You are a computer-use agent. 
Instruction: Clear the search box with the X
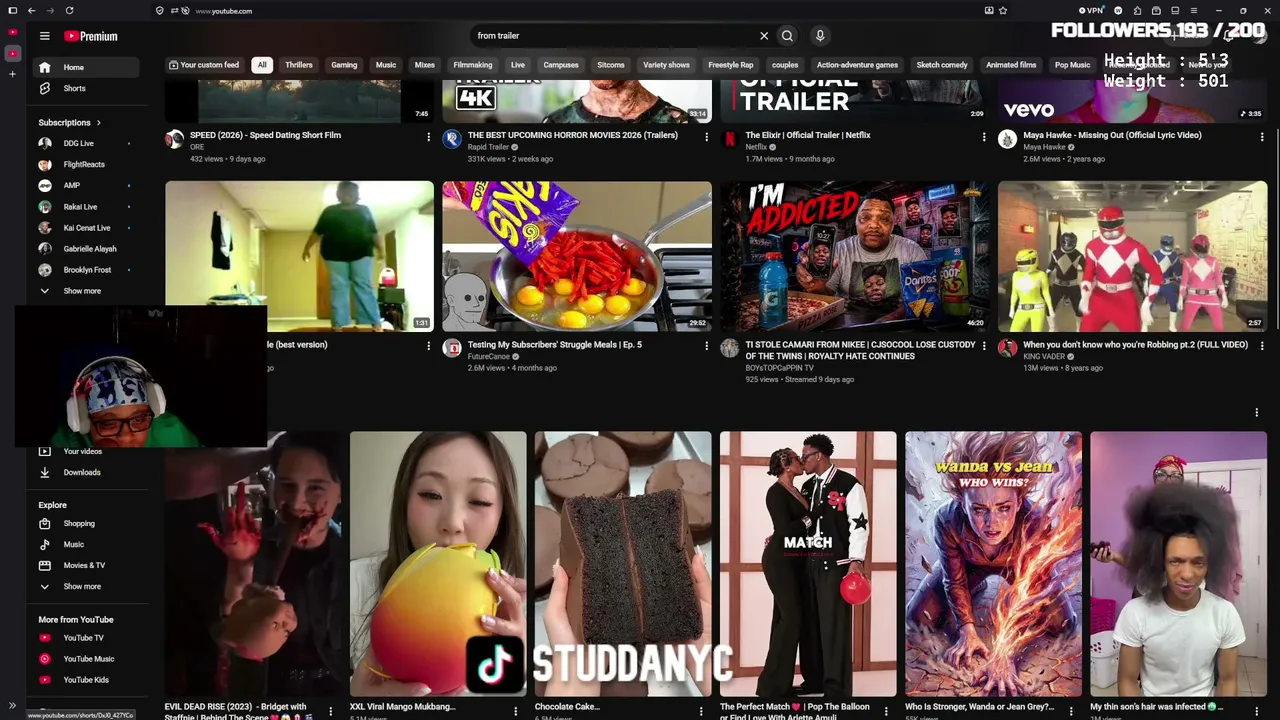click(764, 36)
